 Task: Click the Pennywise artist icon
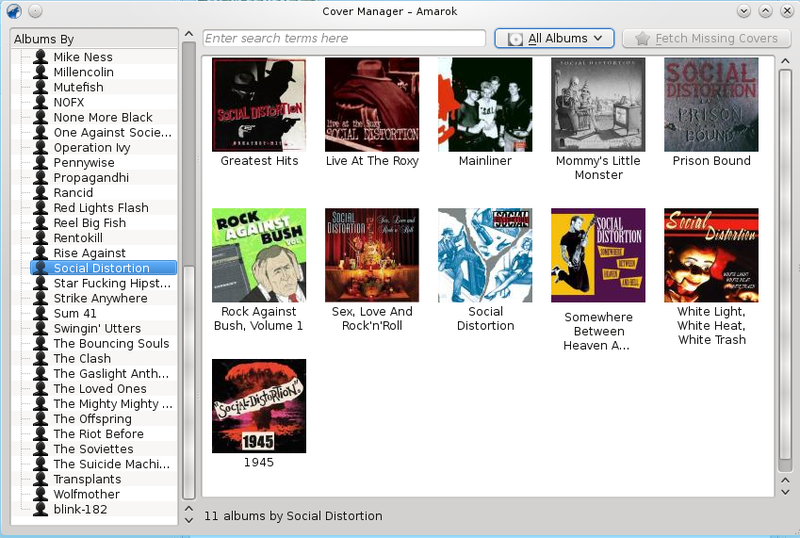pos(40,163)
